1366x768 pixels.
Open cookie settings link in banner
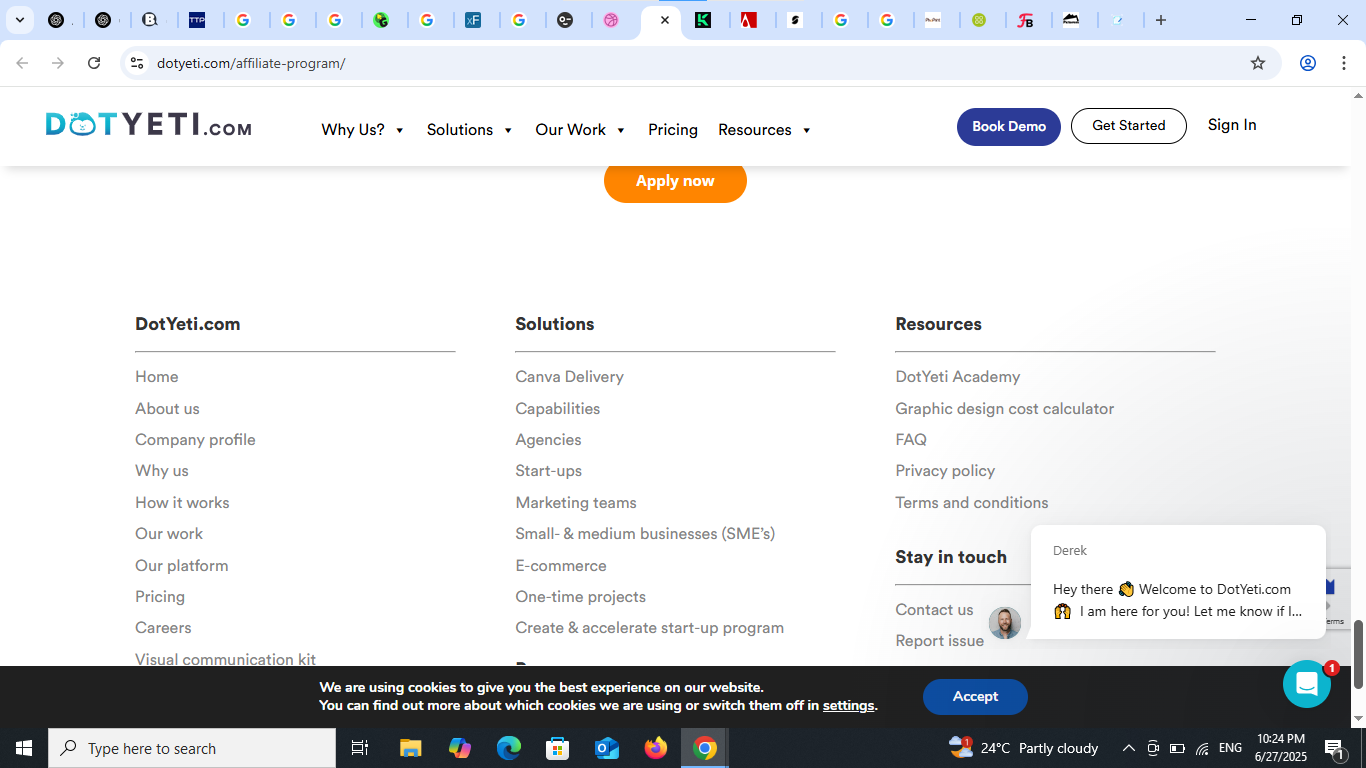(x=849, y=706)
